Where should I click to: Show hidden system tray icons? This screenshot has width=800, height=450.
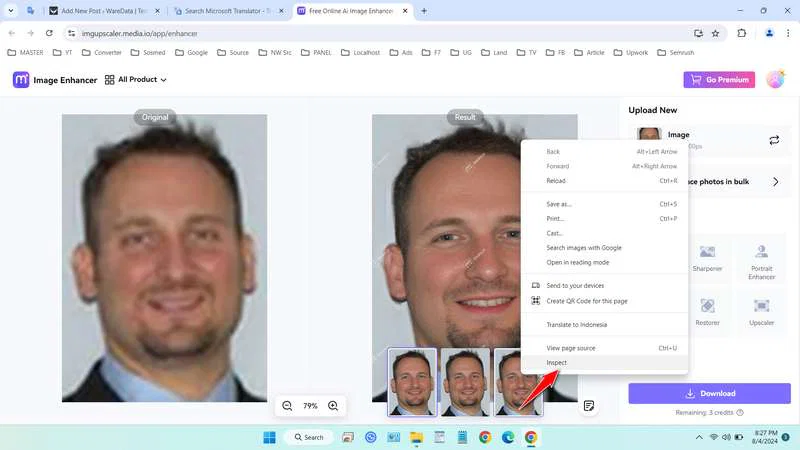(x=699, y=437)
